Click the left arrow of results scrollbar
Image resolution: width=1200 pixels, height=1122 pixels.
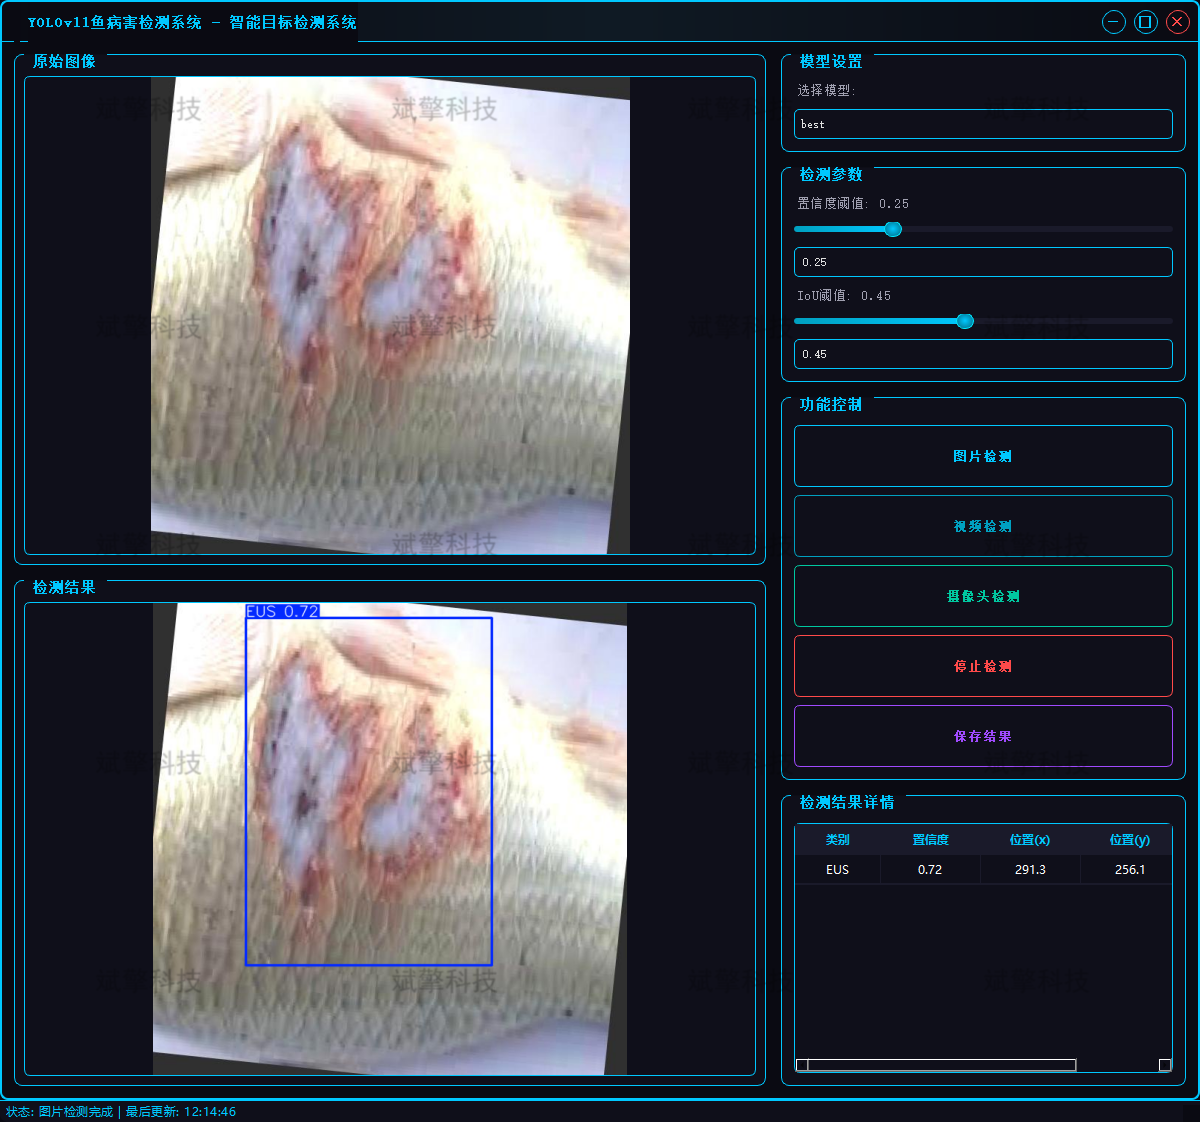point(802,1065)
